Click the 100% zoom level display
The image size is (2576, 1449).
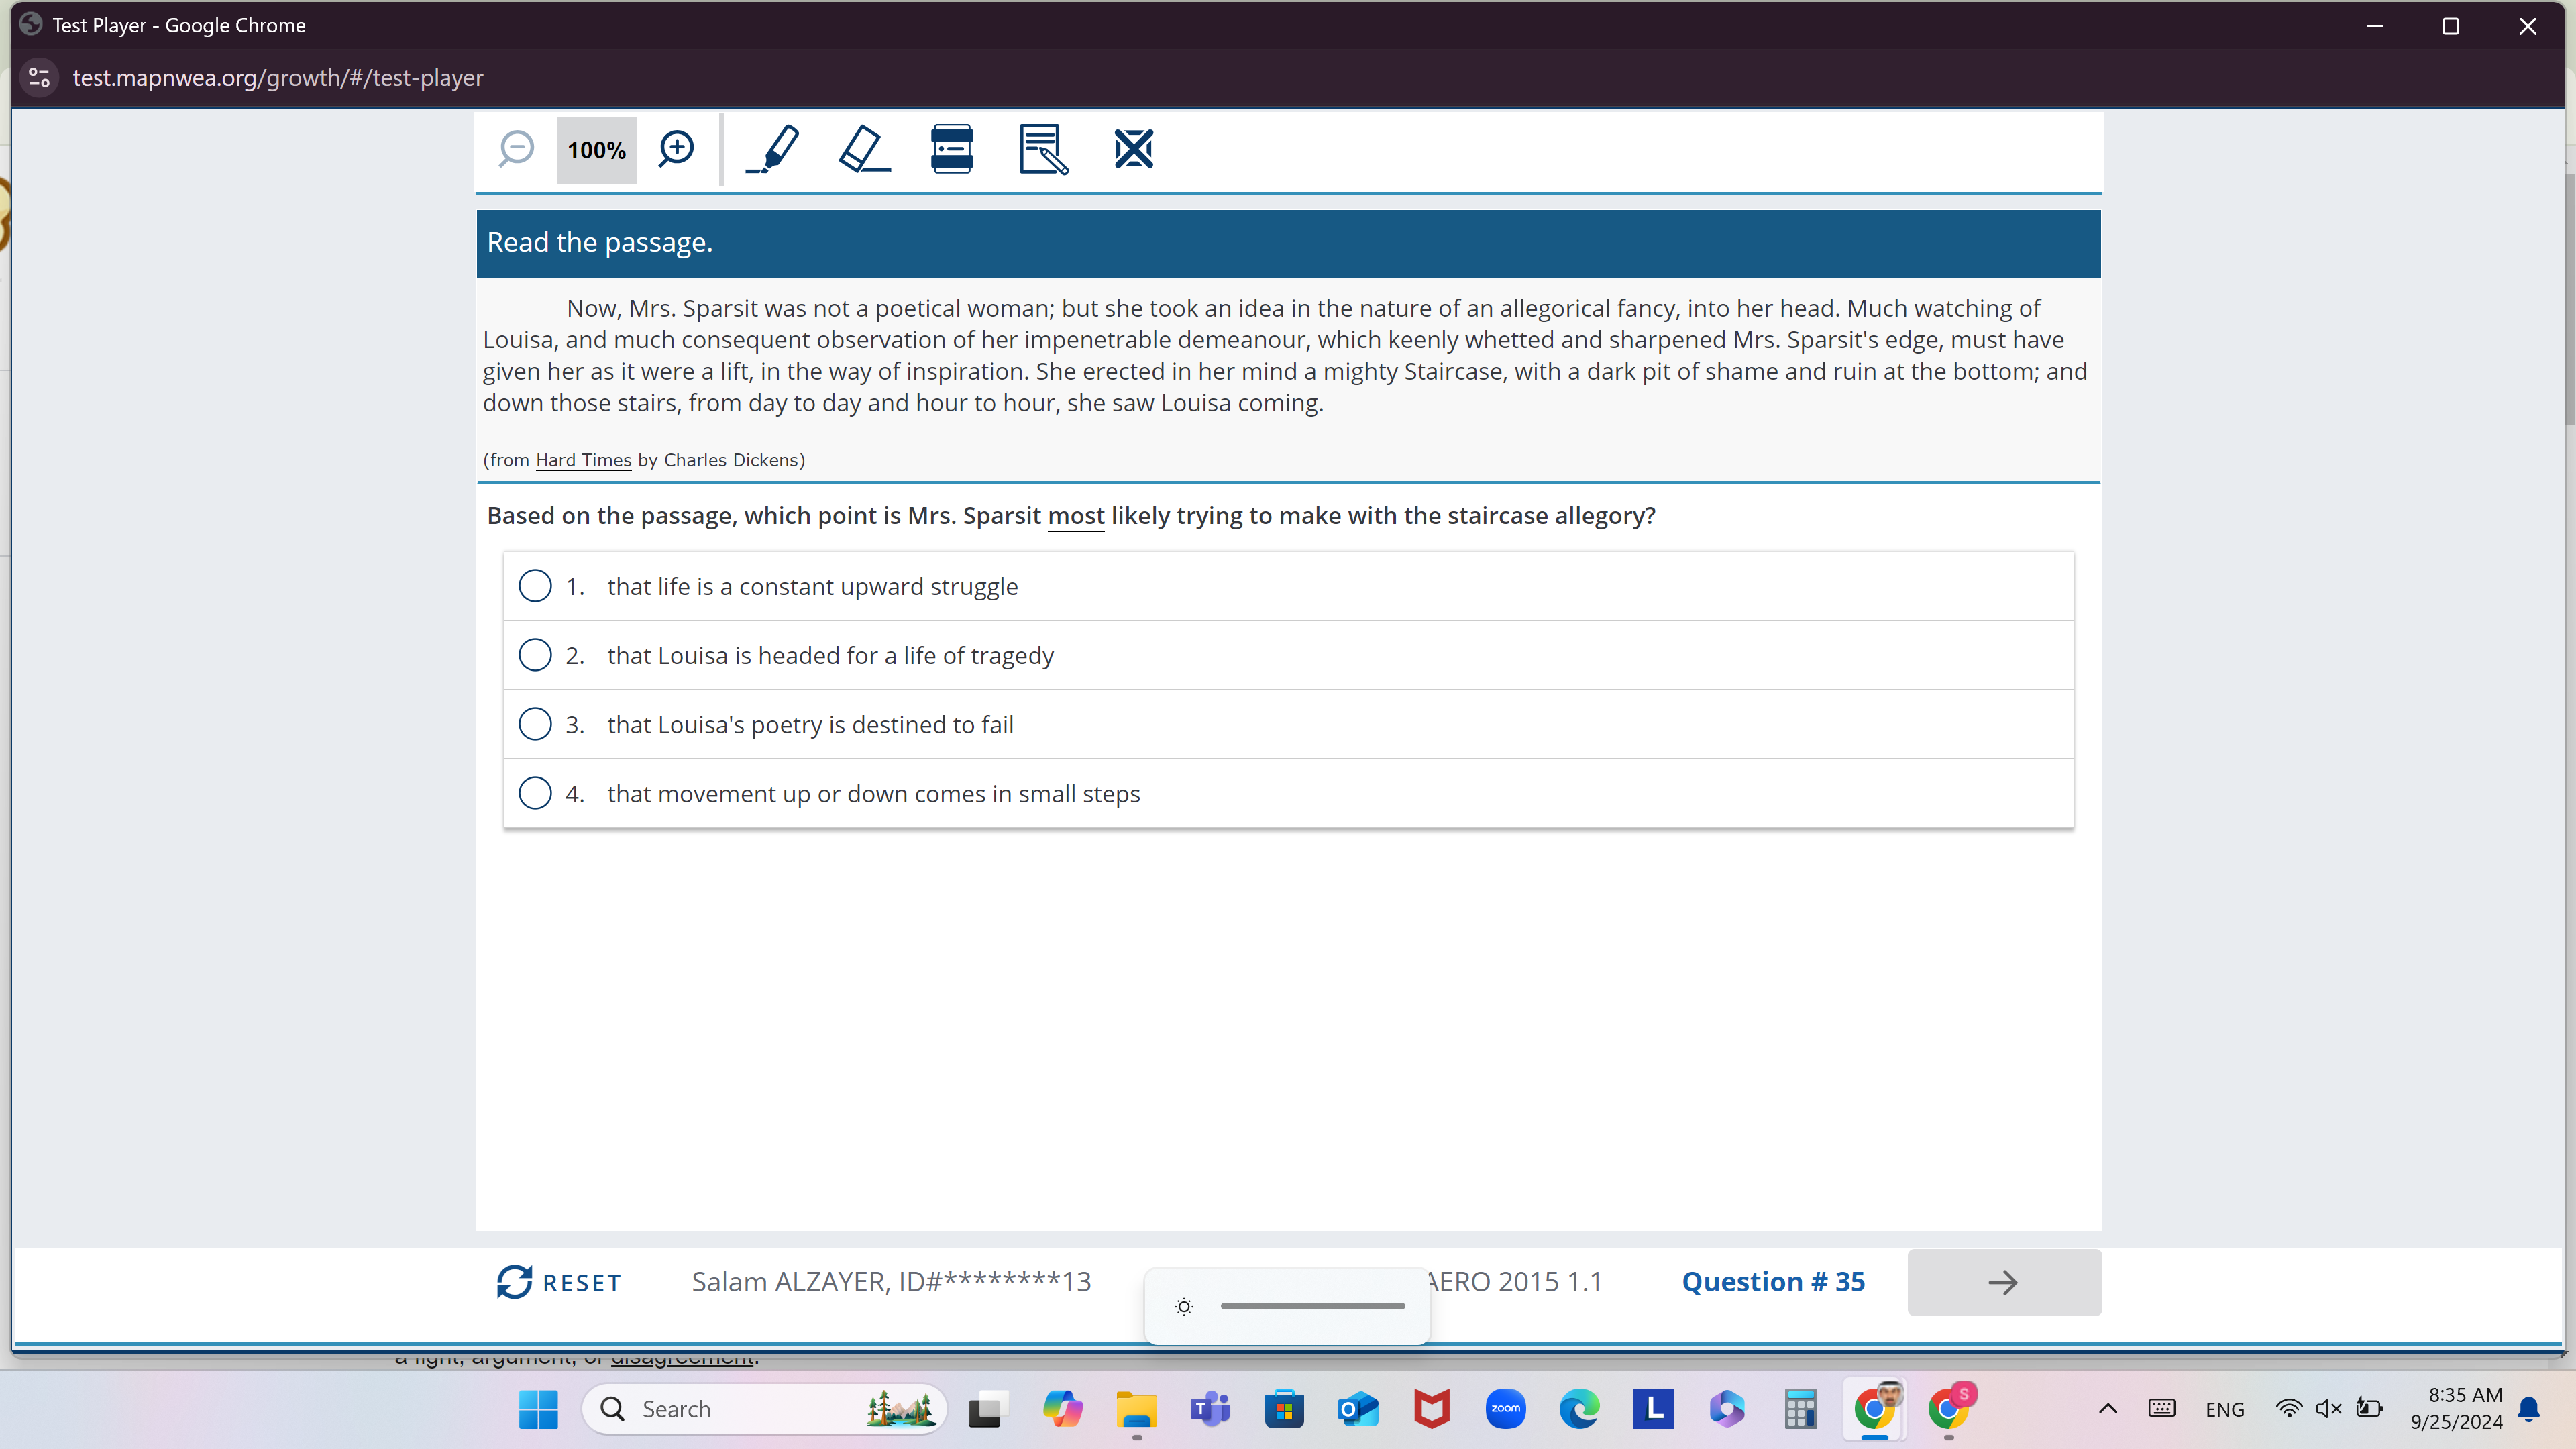coord(594,149)
